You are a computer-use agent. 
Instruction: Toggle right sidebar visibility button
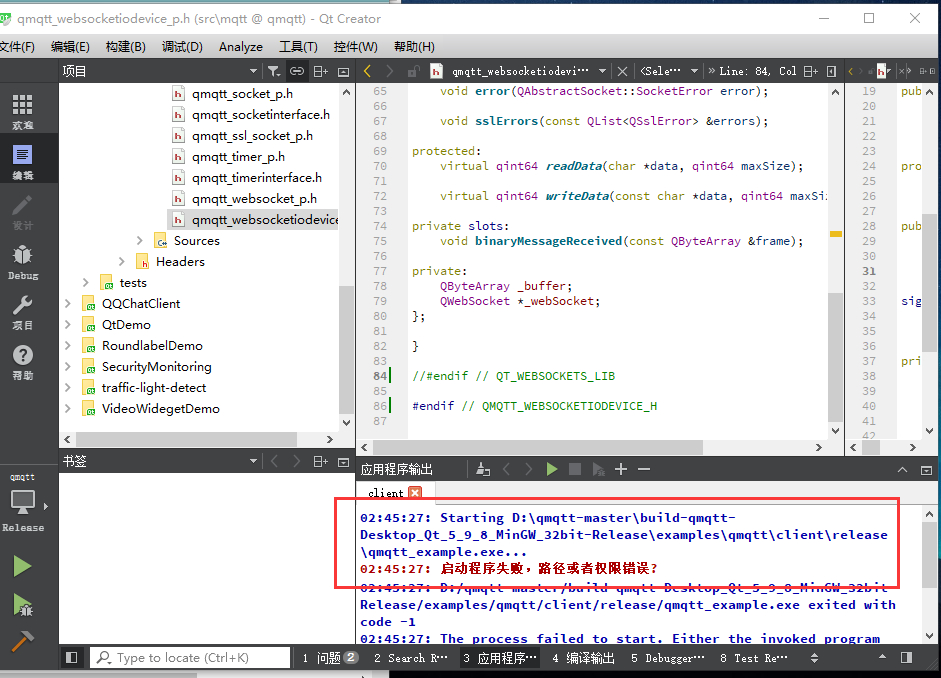click(906, 658)
